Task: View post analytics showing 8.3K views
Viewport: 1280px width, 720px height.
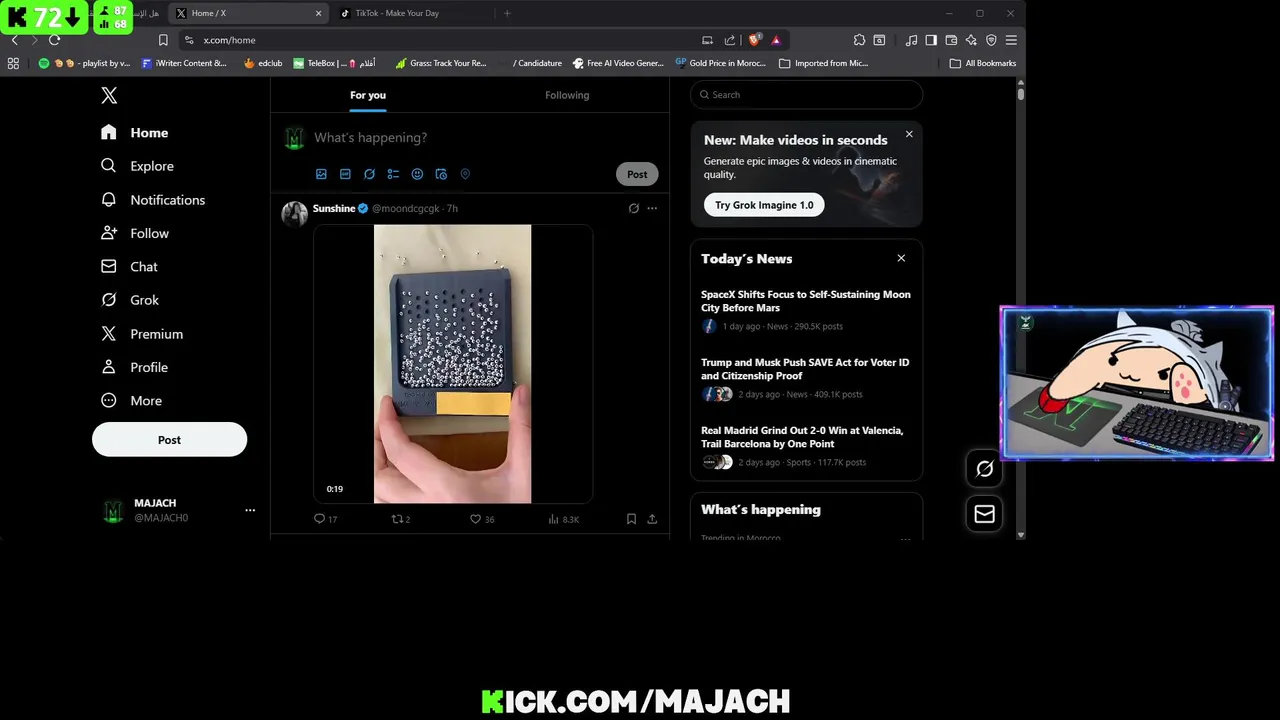Action: click(564, 519)
